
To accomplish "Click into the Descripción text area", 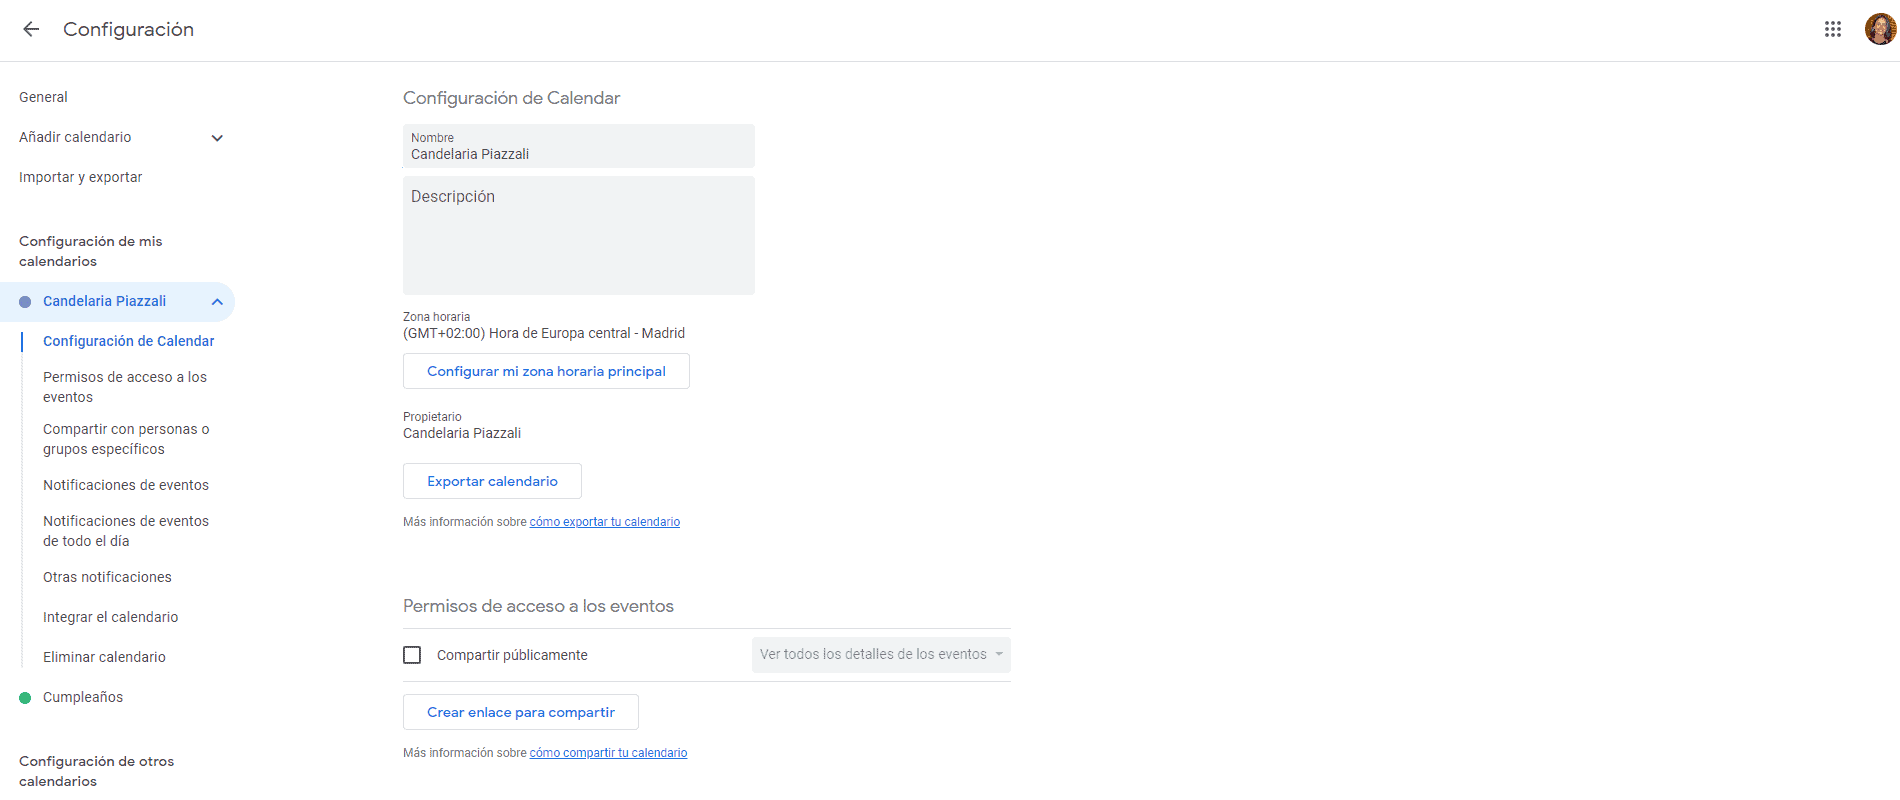I will (x=579, y=236).
